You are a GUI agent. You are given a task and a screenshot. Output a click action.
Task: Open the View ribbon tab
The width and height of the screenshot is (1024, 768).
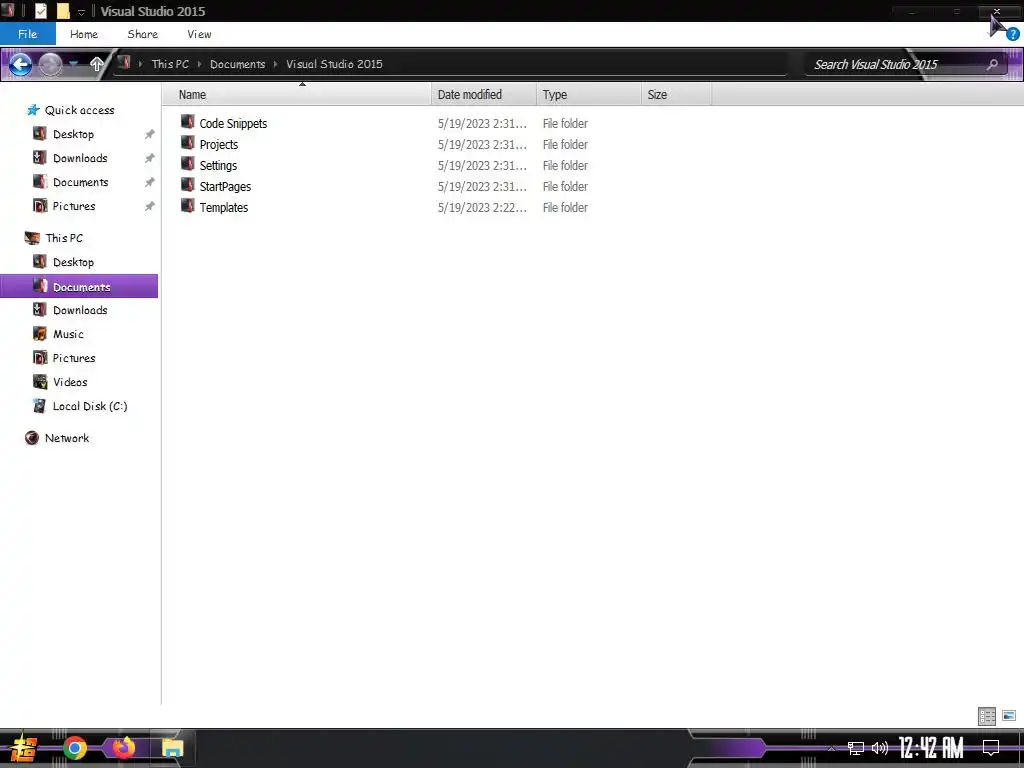coord(199,34)
